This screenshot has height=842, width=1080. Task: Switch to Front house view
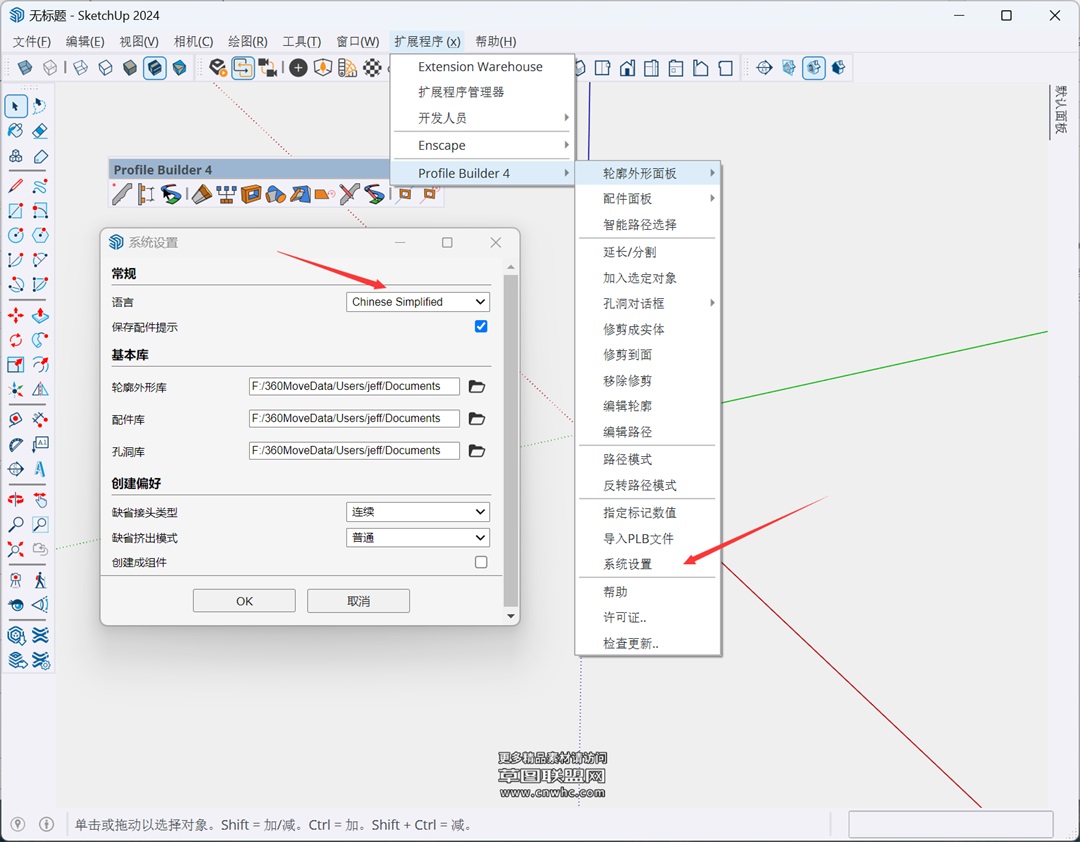pos(627,68)
